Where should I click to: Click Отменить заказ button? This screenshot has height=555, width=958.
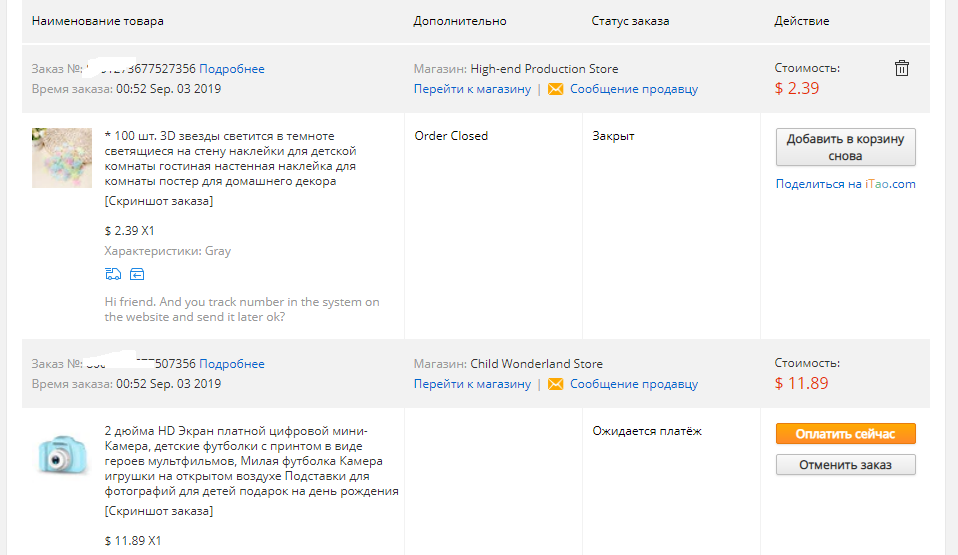tap(846, 465)
